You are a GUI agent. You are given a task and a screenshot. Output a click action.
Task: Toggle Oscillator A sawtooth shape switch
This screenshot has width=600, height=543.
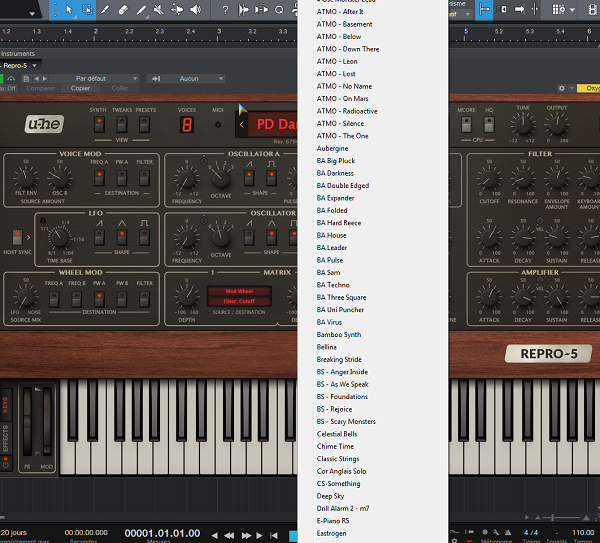tap(249, 178)
